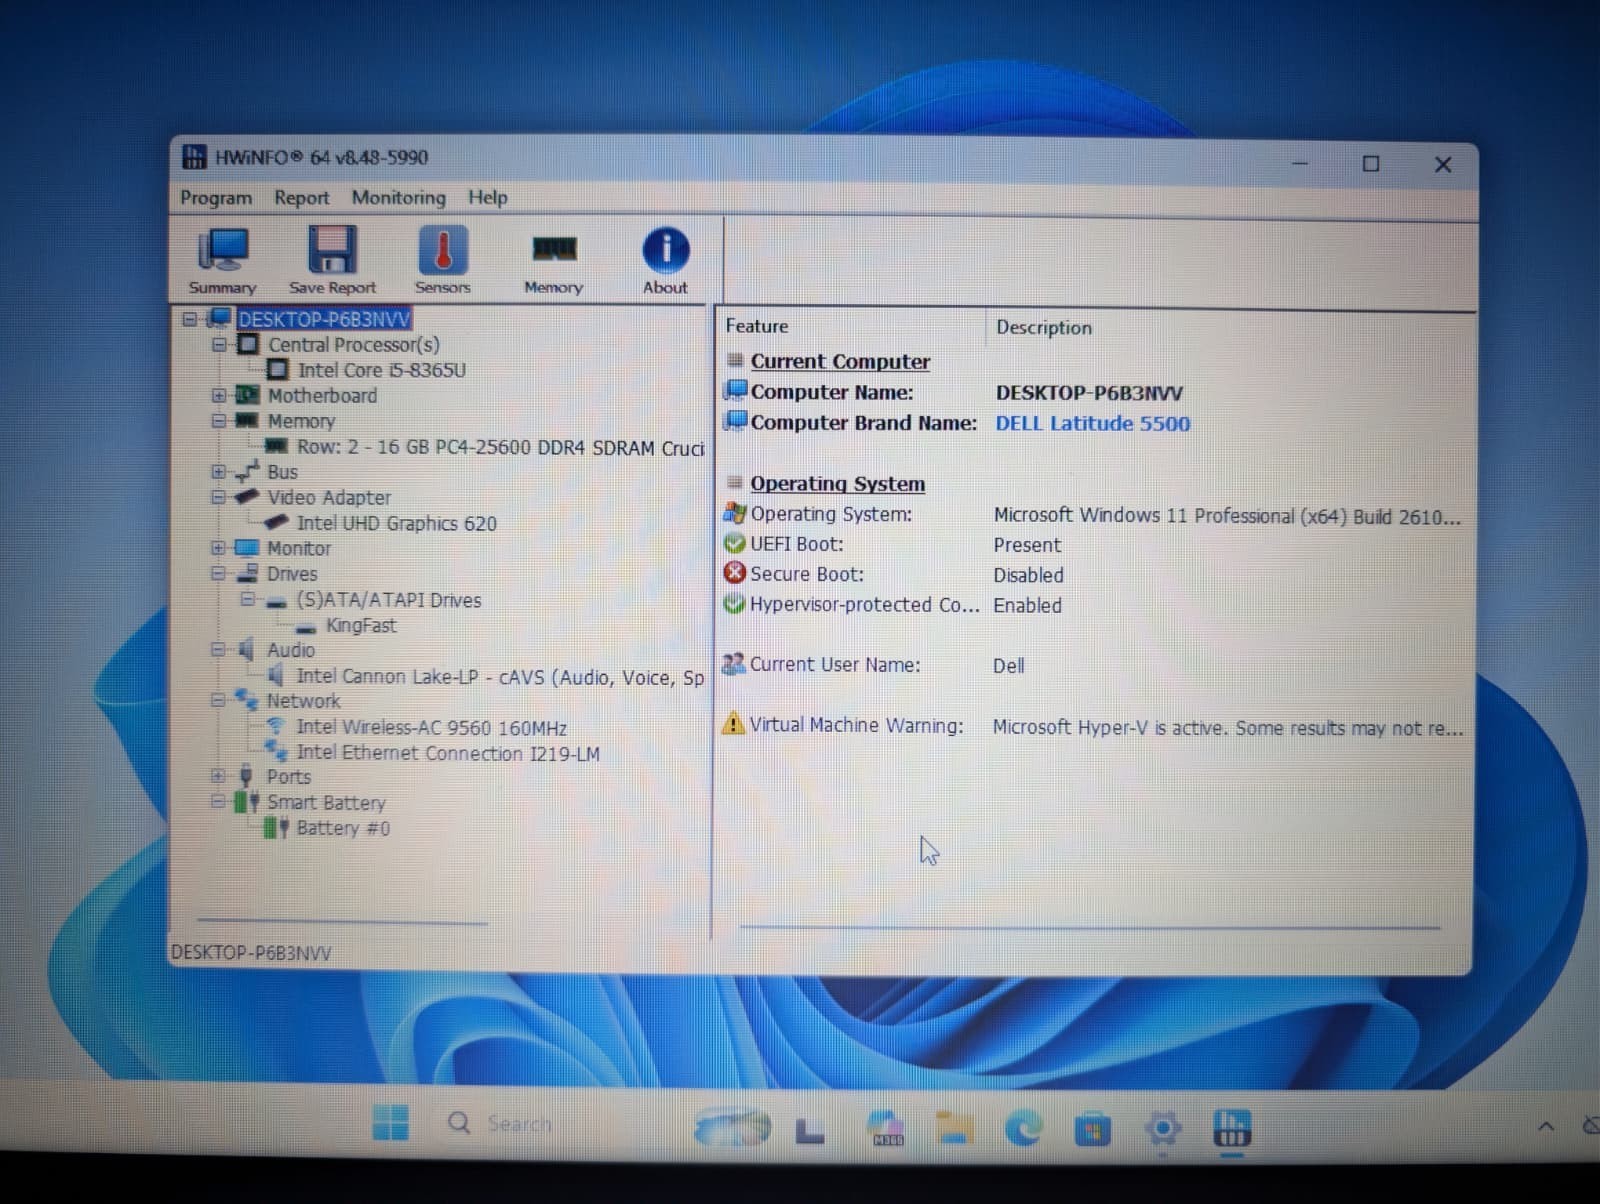Open Microsoft Edge from the taskbar

(x=1023, y=1128)
